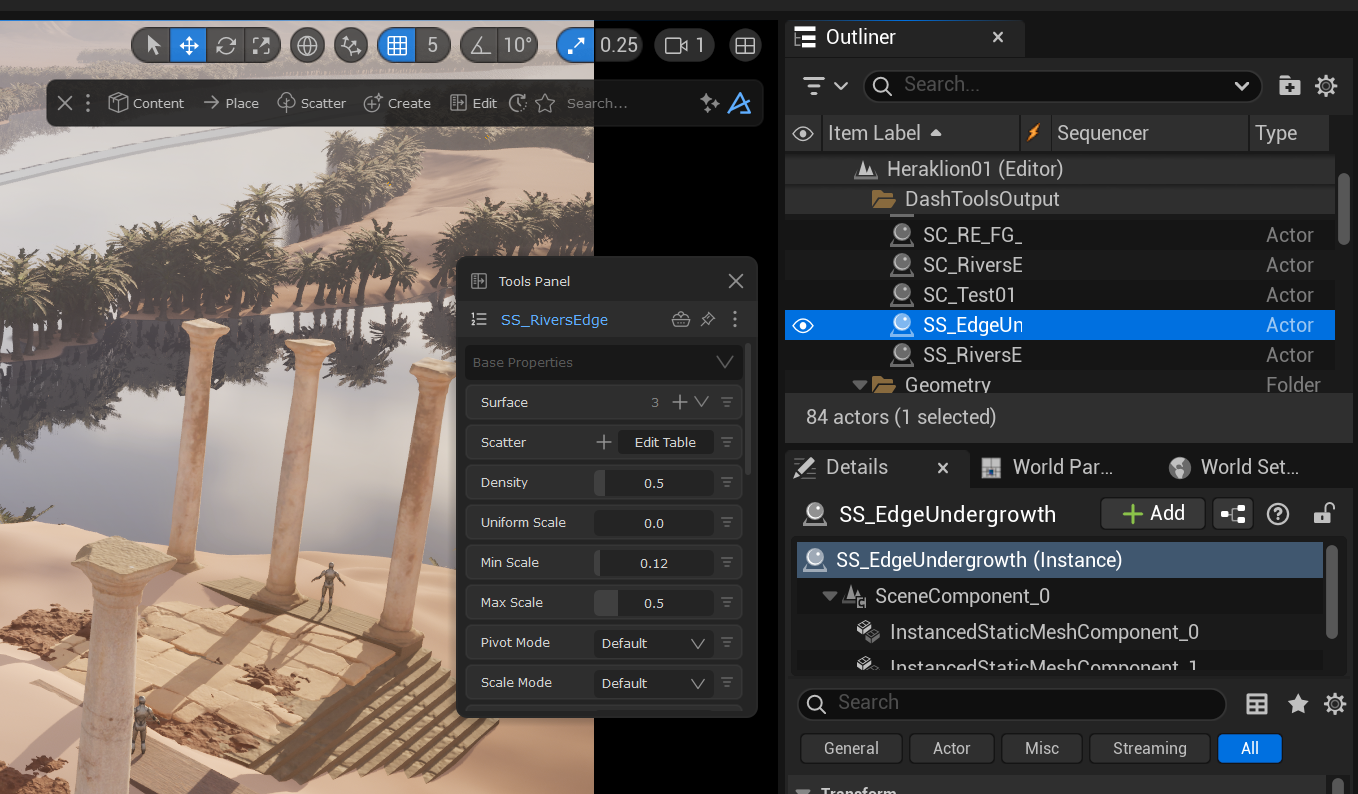Click the SS_RiversEdge tool name link
This screenshot has width=1358, height=794.
(x=554, y=320)
